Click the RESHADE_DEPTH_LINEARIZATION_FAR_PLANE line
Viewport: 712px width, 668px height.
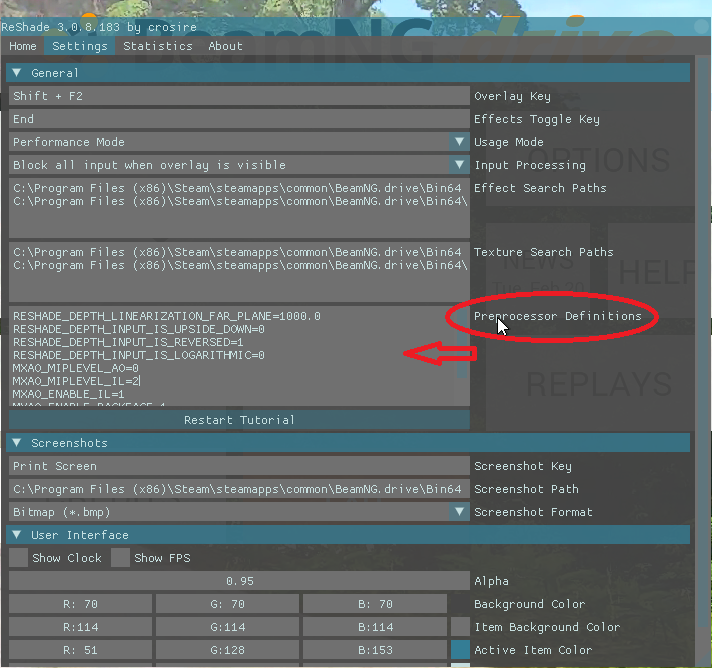167,316
